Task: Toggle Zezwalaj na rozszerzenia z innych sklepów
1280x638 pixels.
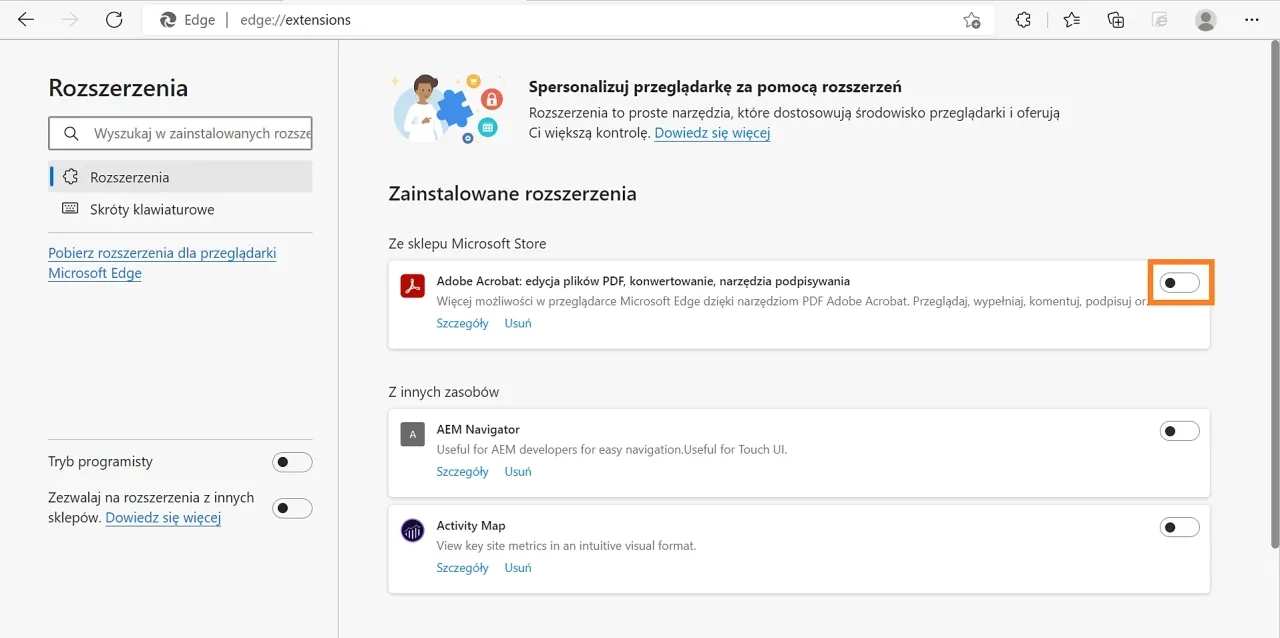Action: (x=292, y=508)
